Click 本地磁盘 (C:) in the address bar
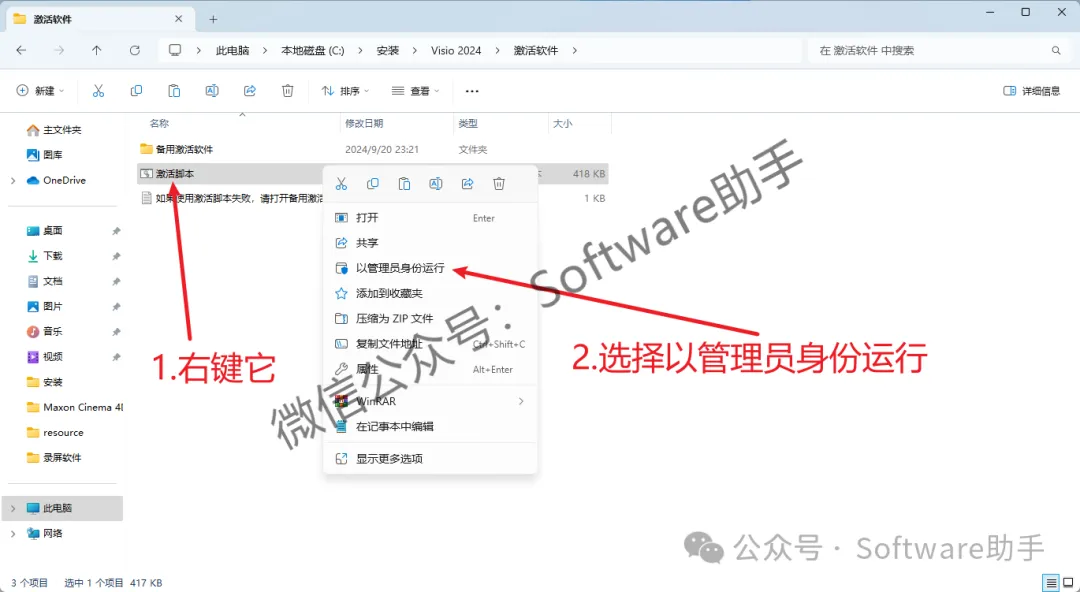Viewport: 1080px width, 592px height. click(313, 50)
